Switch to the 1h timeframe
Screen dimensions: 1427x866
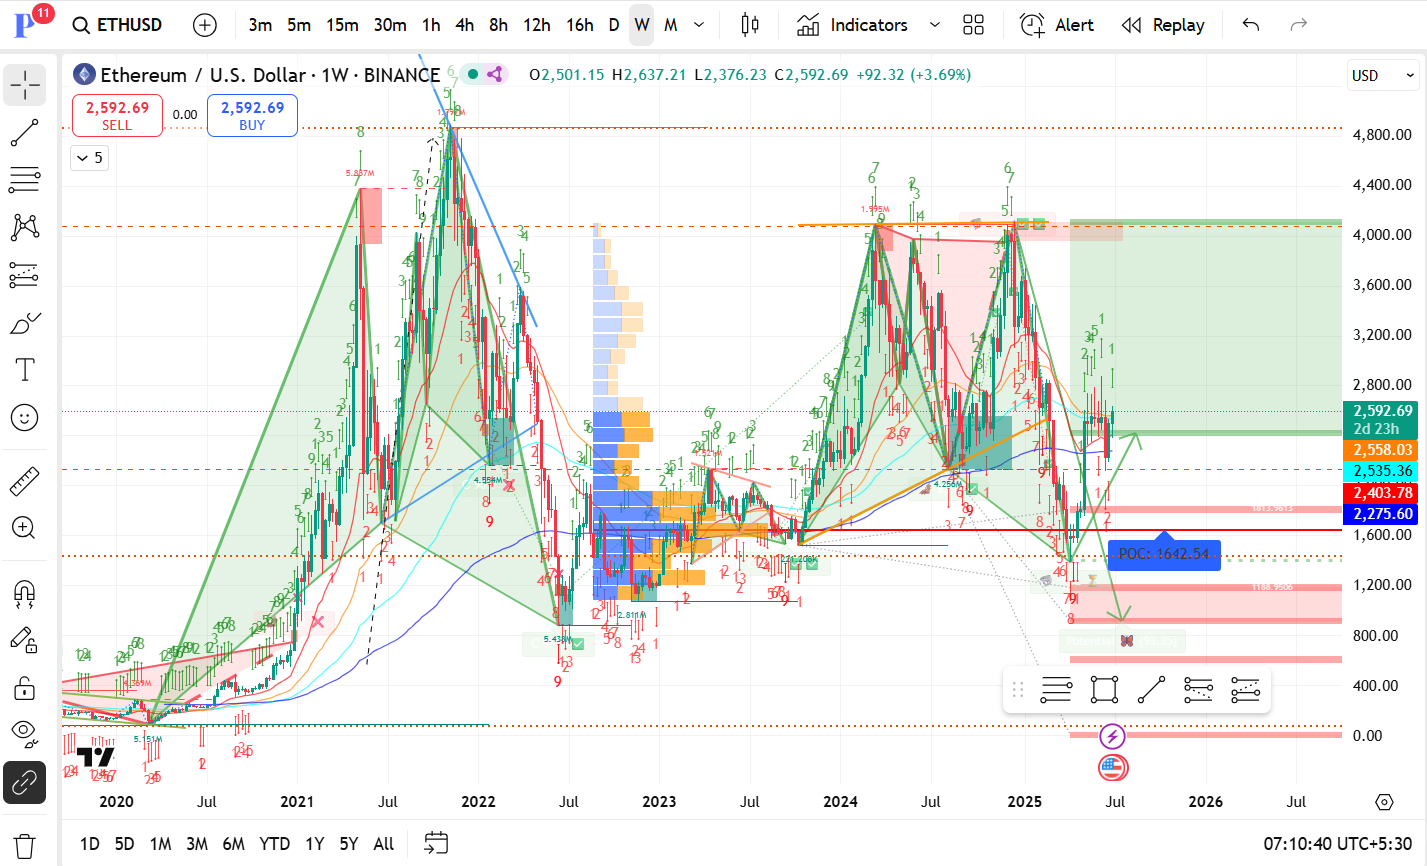[x=431, y=25]
